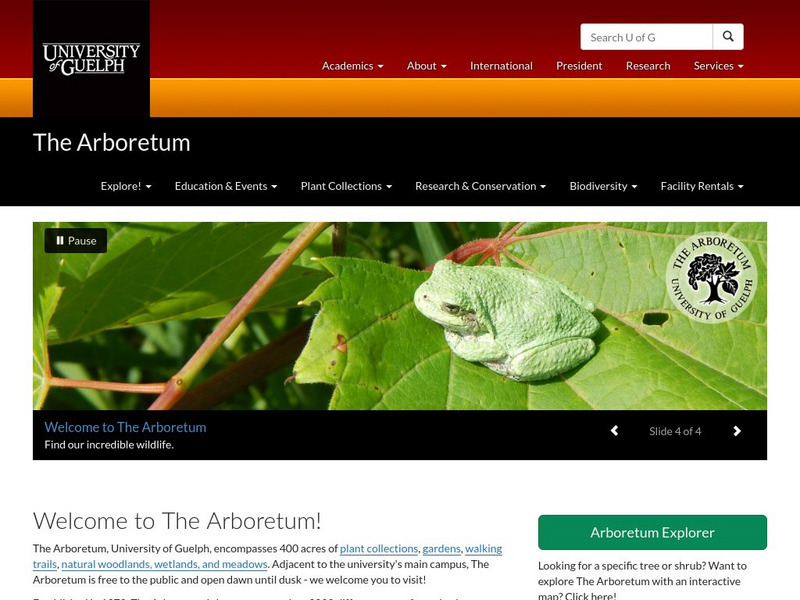Screen dimensions: 800x600
Task: Open Plant Collections menu
Action: click(346, 186)
